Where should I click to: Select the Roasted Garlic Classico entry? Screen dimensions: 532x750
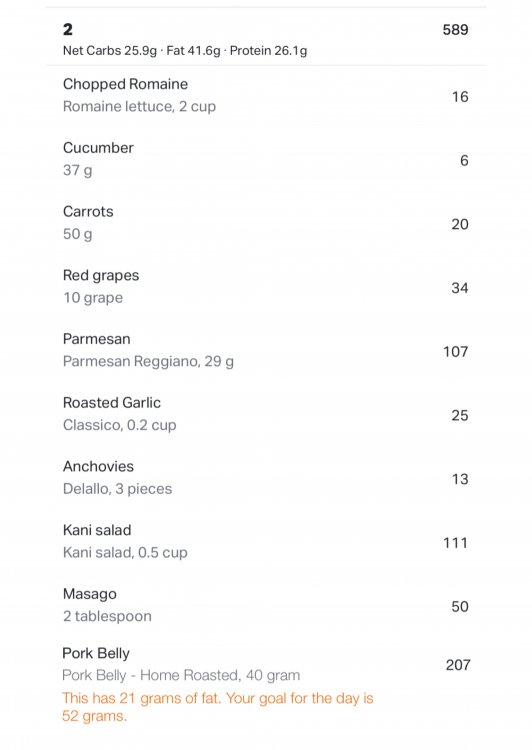pos(266,414)
